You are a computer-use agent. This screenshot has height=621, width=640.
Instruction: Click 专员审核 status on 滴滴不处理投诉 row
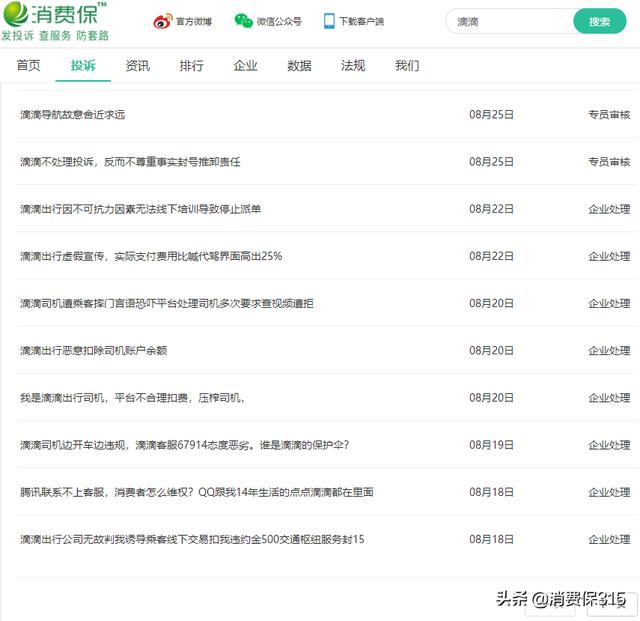click(609, 162)
